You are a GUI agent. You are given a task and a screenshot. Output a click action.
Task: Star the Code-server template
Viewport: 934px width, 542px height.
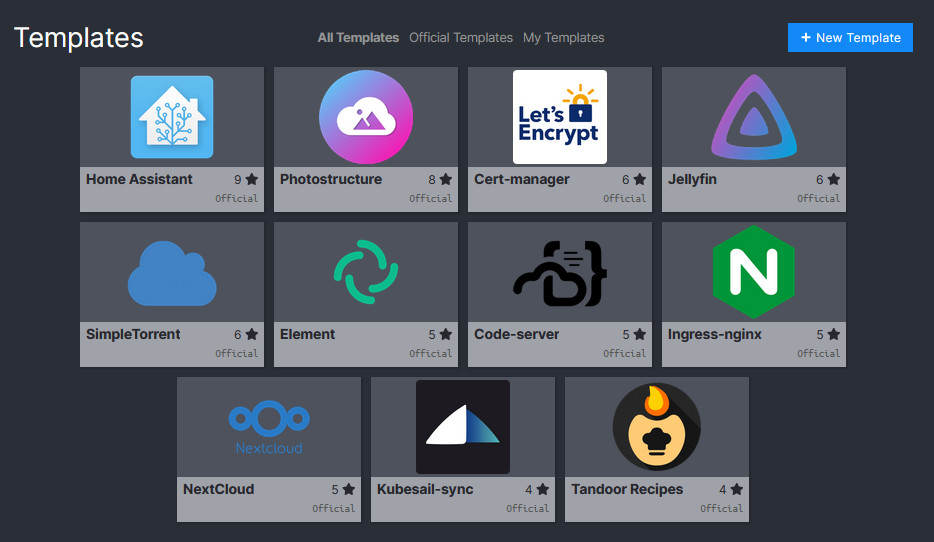point(640,334)
